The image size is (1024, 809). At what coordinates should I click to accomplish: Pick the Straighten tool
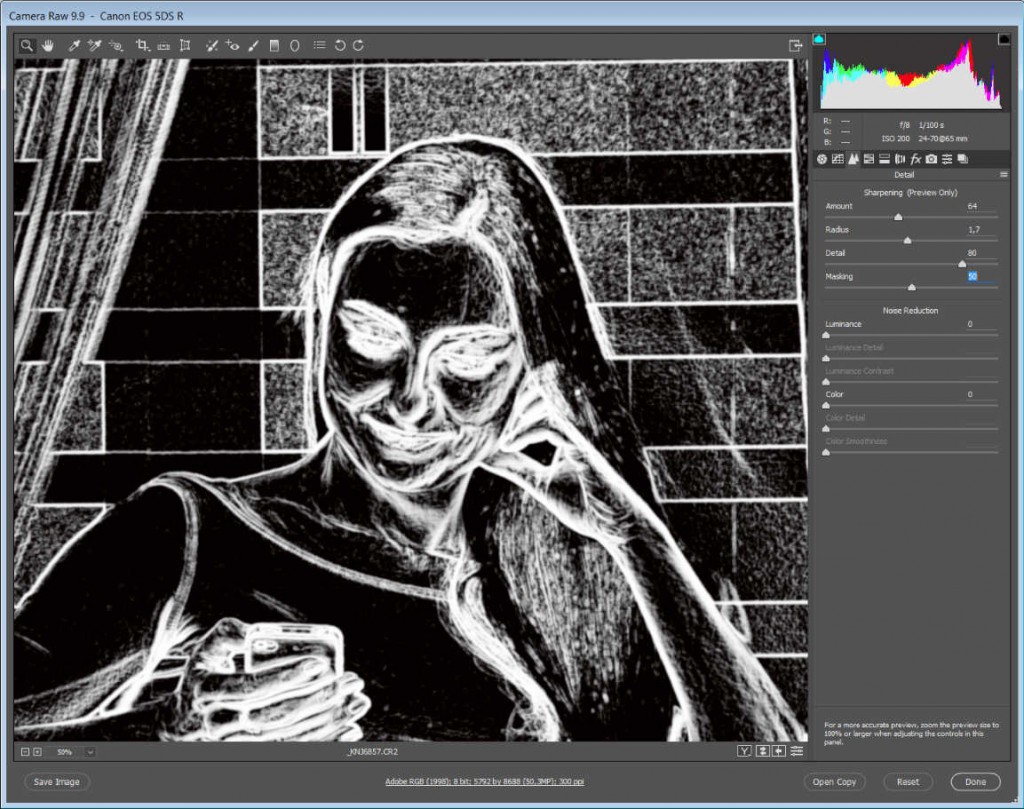click(x=163, y=45)
